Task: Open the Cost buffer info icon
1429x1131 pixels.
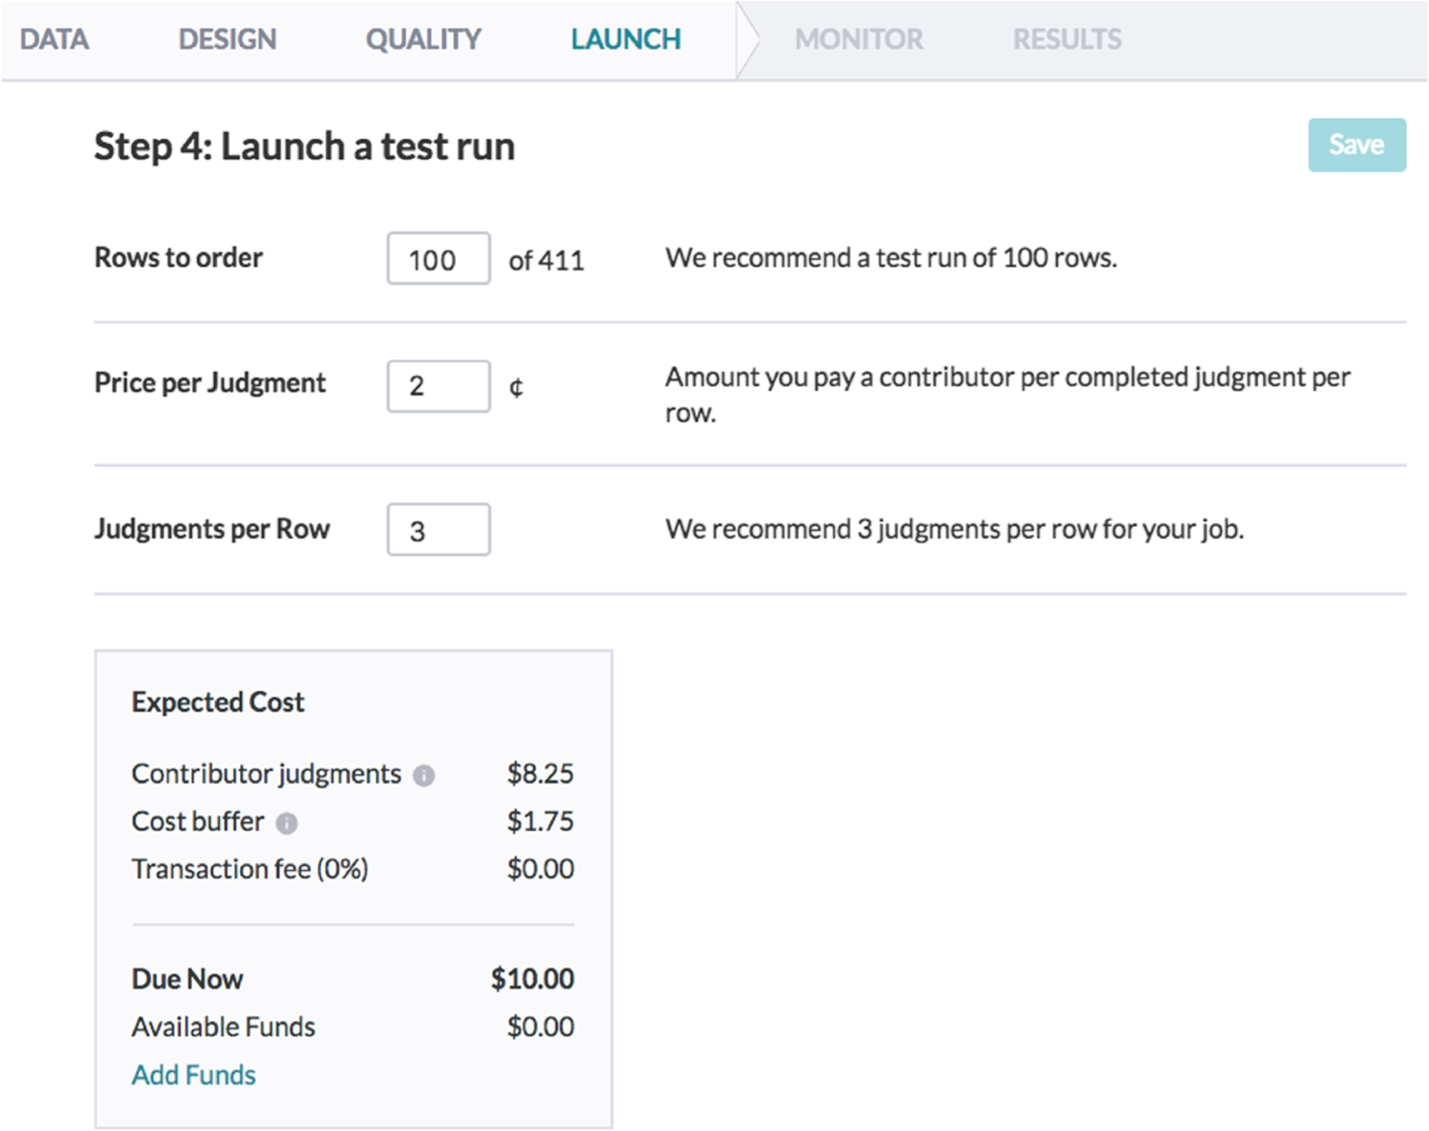Action: click(x=287, y=823)
